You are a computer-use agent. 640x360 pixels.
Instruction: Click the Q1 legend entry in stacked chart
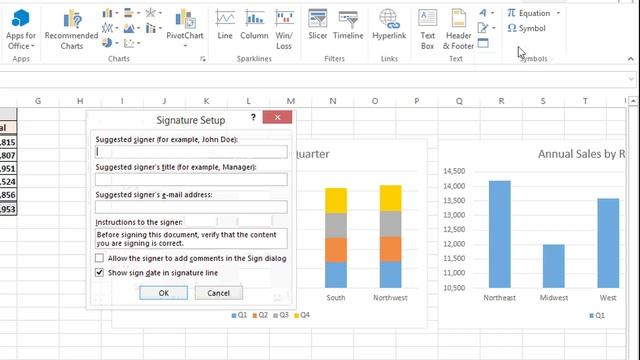[239, 315]
